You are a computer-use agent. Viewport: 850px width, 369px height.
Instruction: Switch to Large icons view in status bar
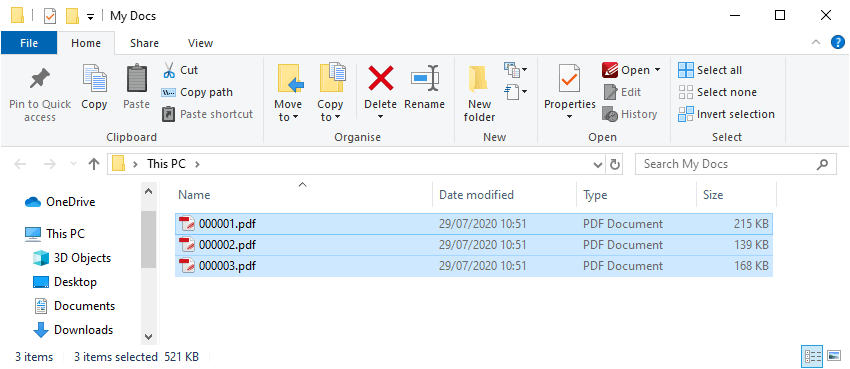coord(834,356)
